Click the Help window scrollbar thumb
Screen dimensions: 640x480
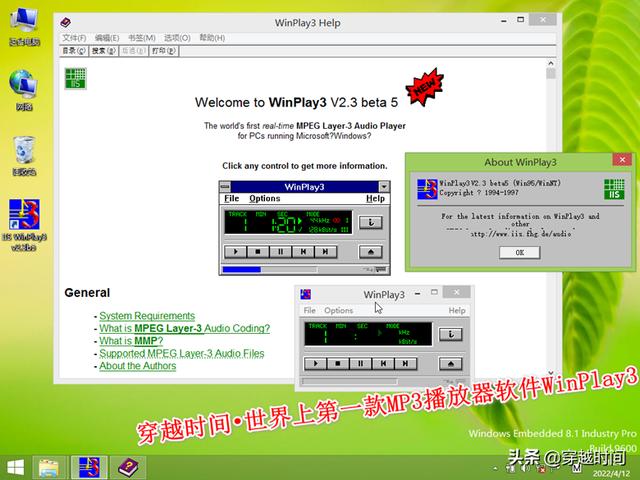[551, 73]
